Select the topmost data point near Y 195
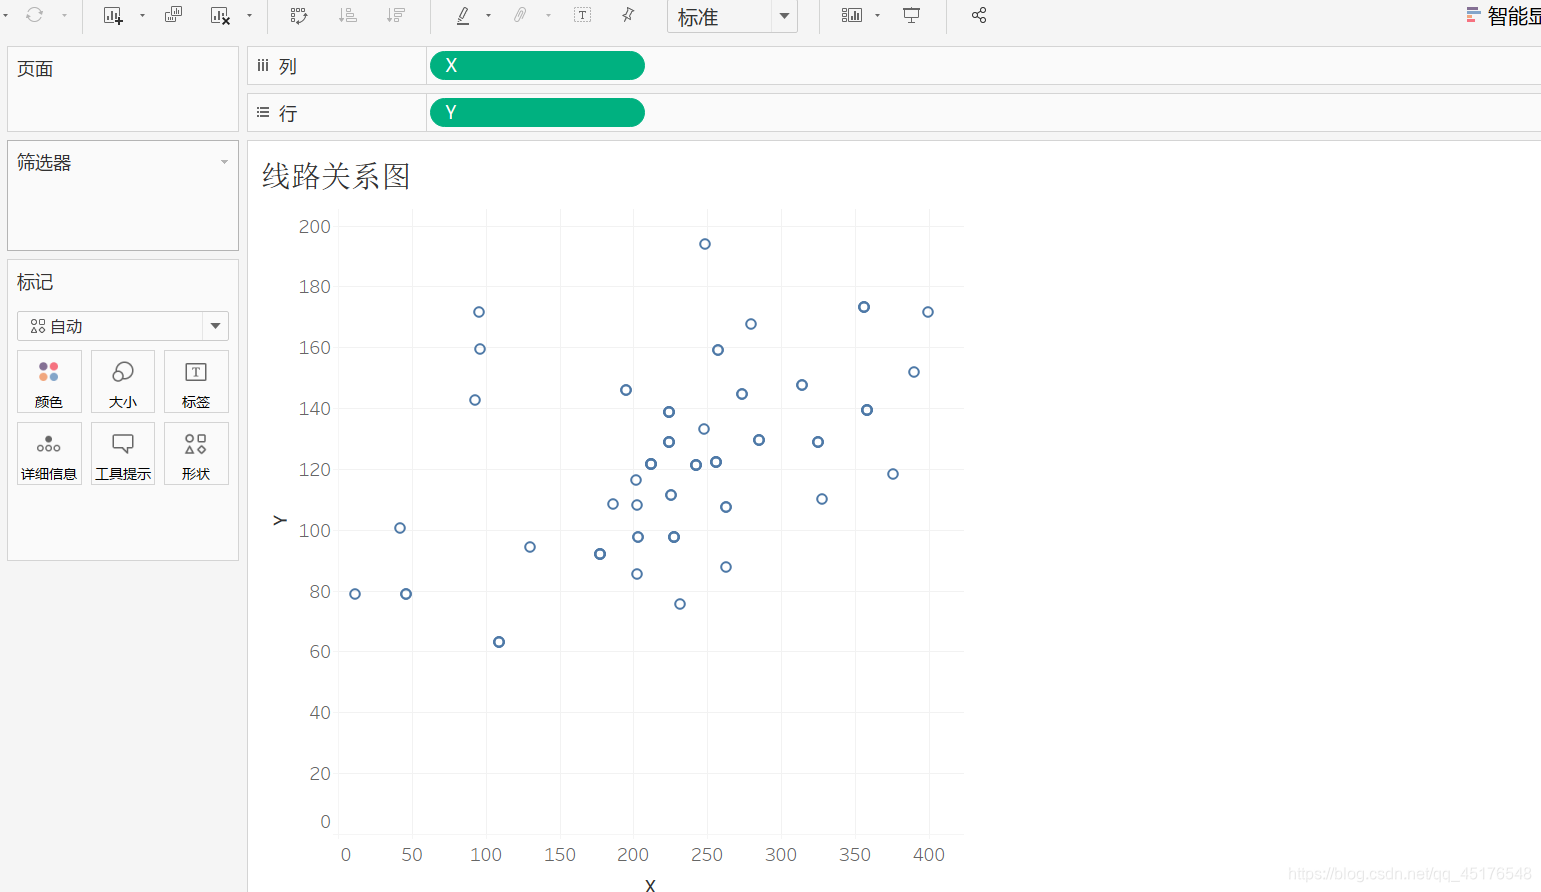1541x892 pixels. pos(705,244)
